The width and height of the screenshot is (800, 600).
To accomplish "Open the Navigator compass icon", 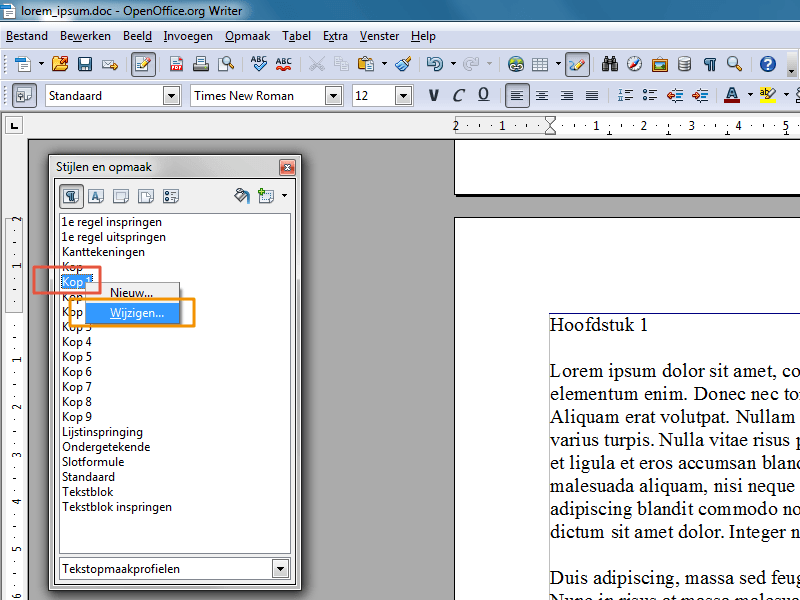I will click(x=634, y=64).
